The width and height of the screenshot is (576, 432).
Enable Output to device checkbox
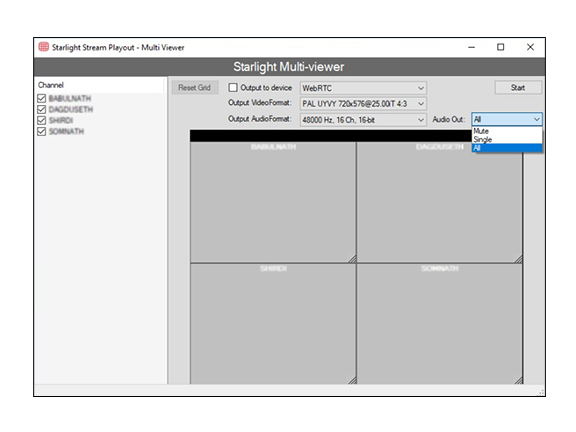click(233, 87)
